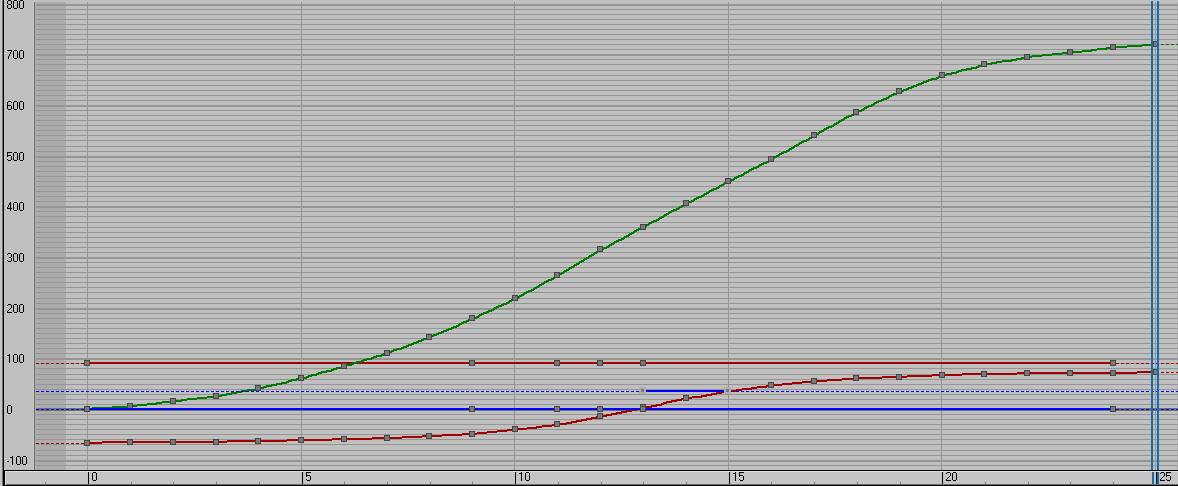
Task: Click the frame 10 label on the time ruler
Action: click(523, 477)
